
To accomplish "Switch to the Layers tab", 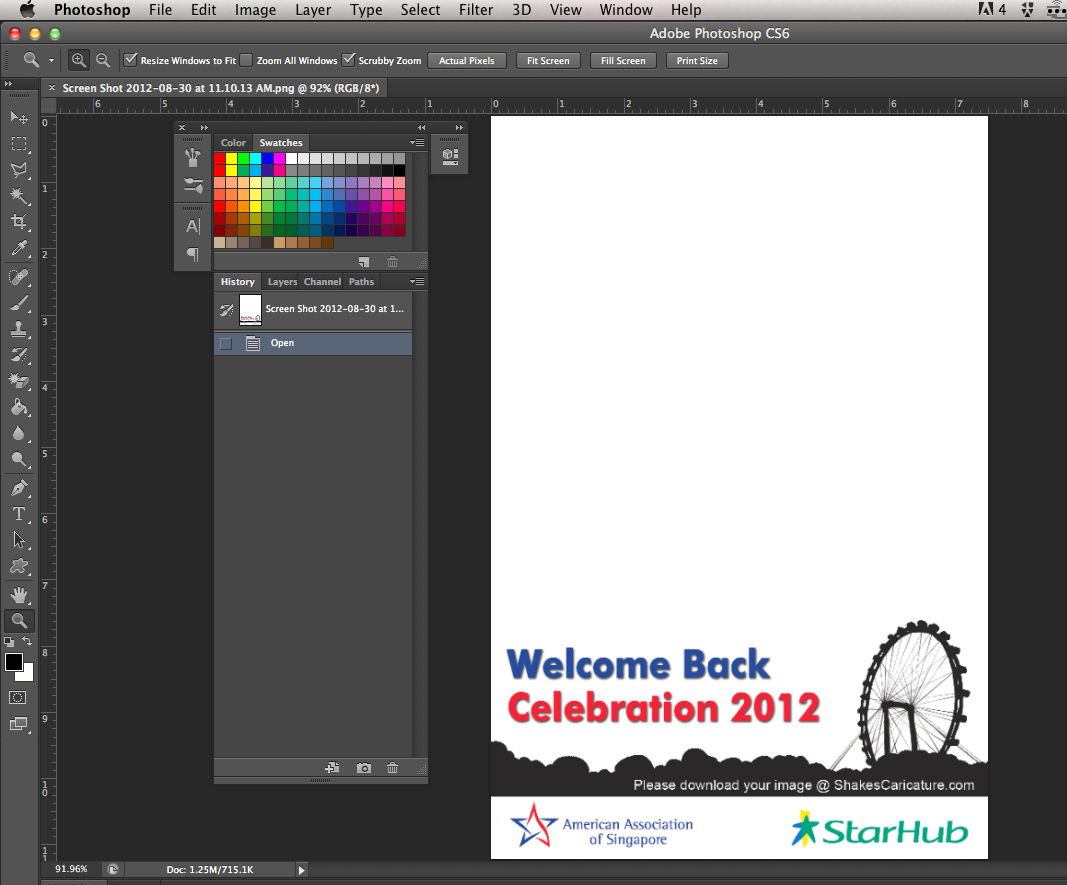I will [x=282, y=282].
